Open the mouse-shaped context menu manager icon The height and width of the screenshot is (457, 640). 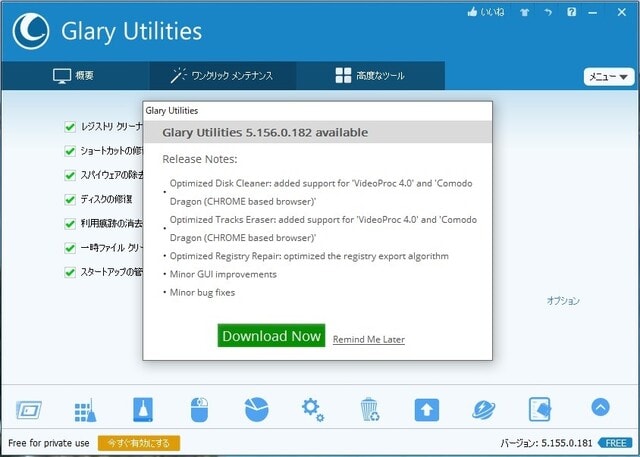pyautogui.click(x=200, y=410)
